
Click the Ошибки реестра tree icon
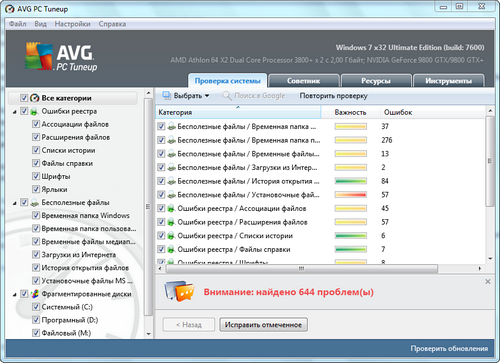[x=34, y=111]
